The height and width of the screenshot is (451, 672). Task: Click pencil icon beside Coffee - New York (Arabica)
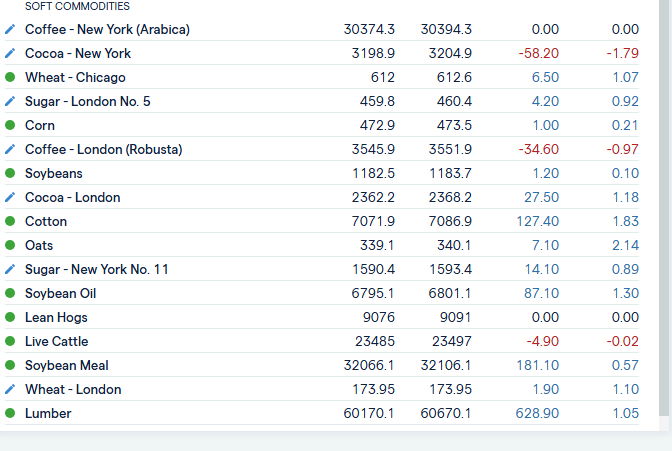(10, 29)
